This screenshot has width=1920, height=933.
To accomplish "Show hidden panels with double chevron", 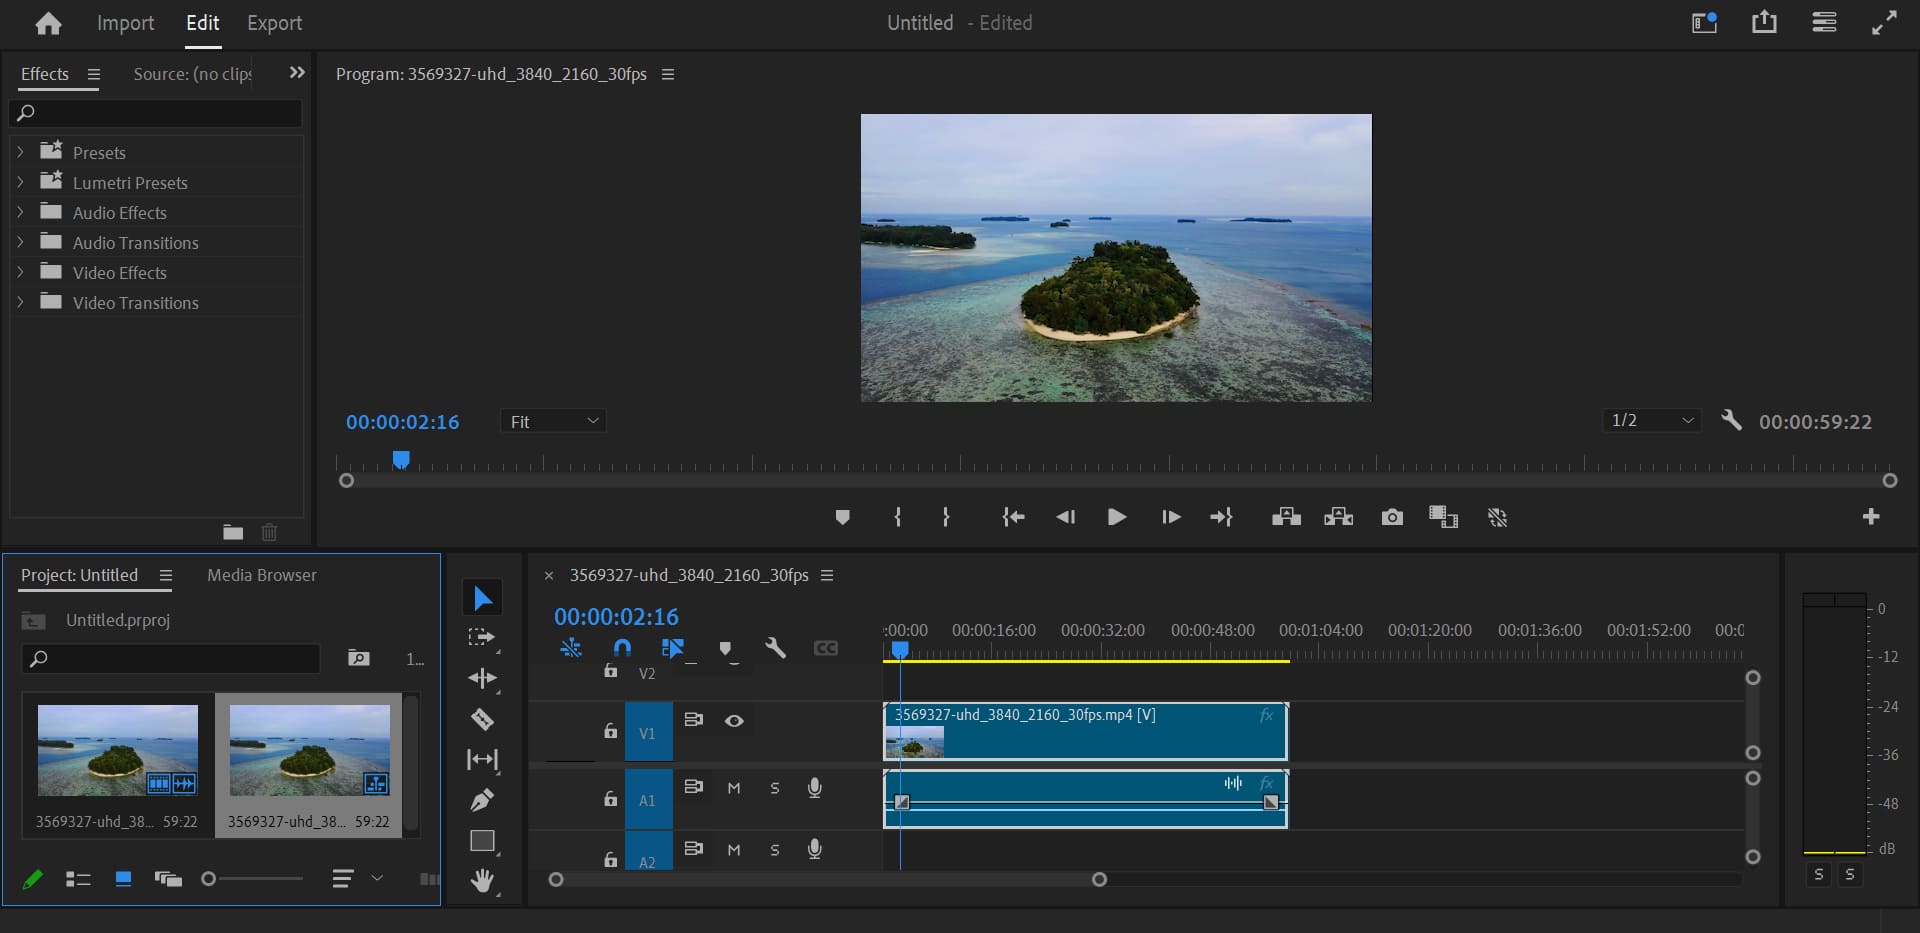I will 297,72.
